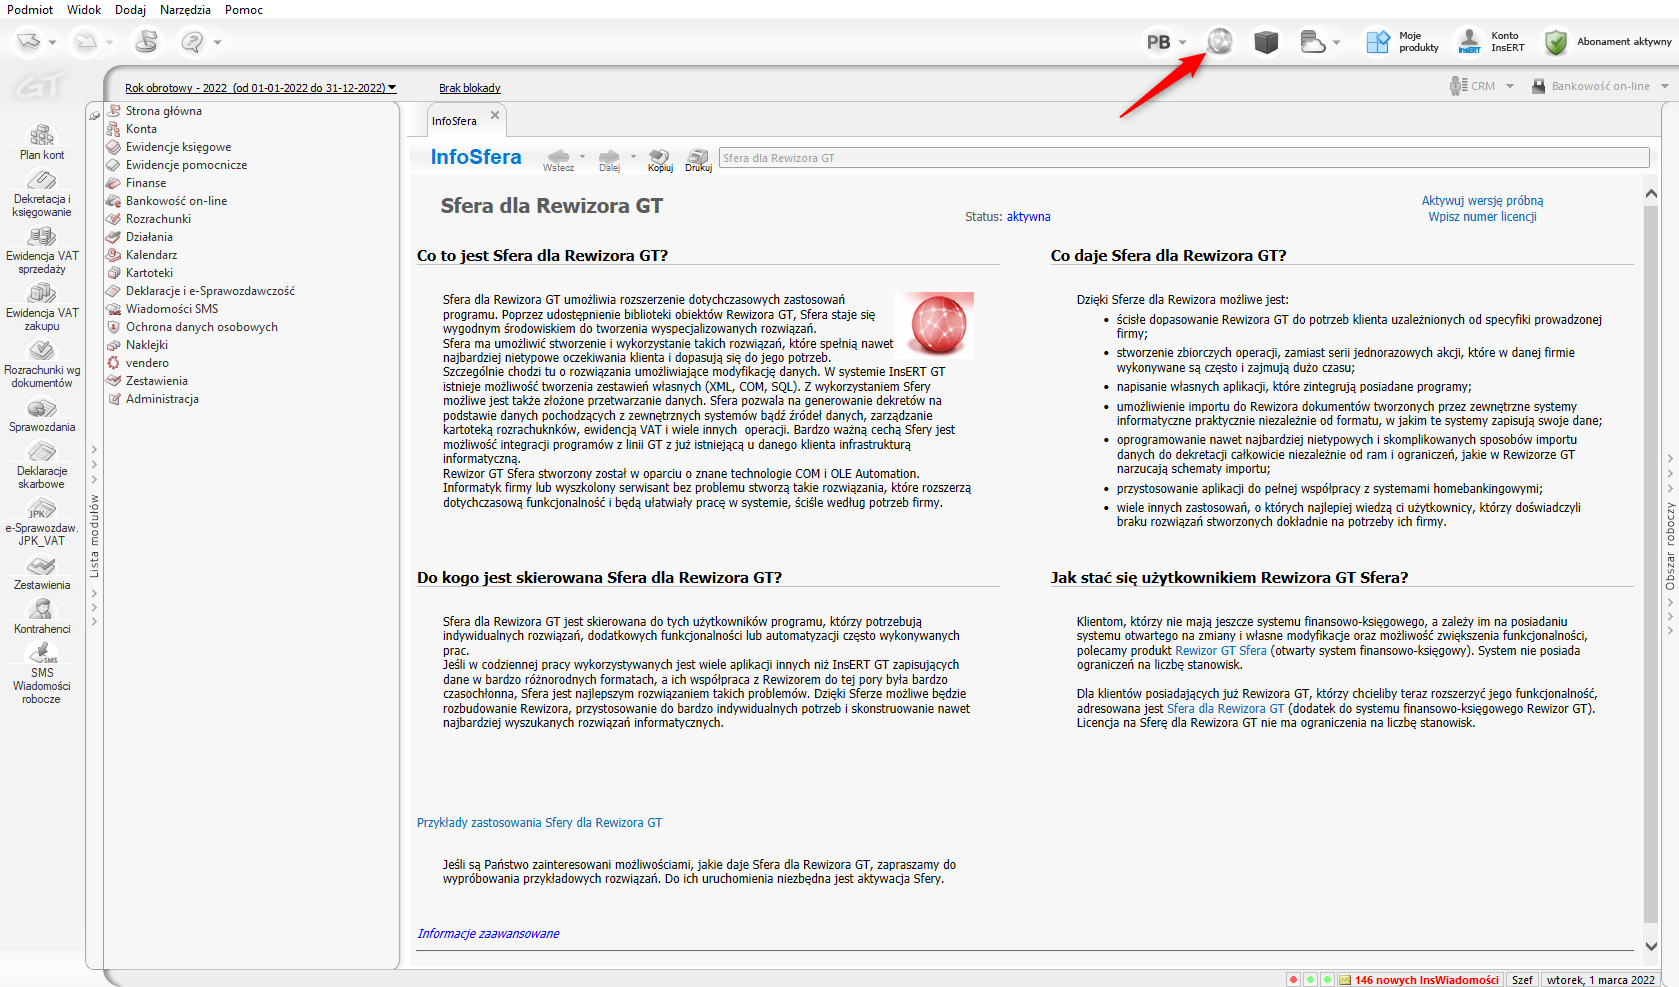The image size is (1679, 987).
Task: Click Drukuj in InfoSfera toolbar
Action: pos(698,160)
